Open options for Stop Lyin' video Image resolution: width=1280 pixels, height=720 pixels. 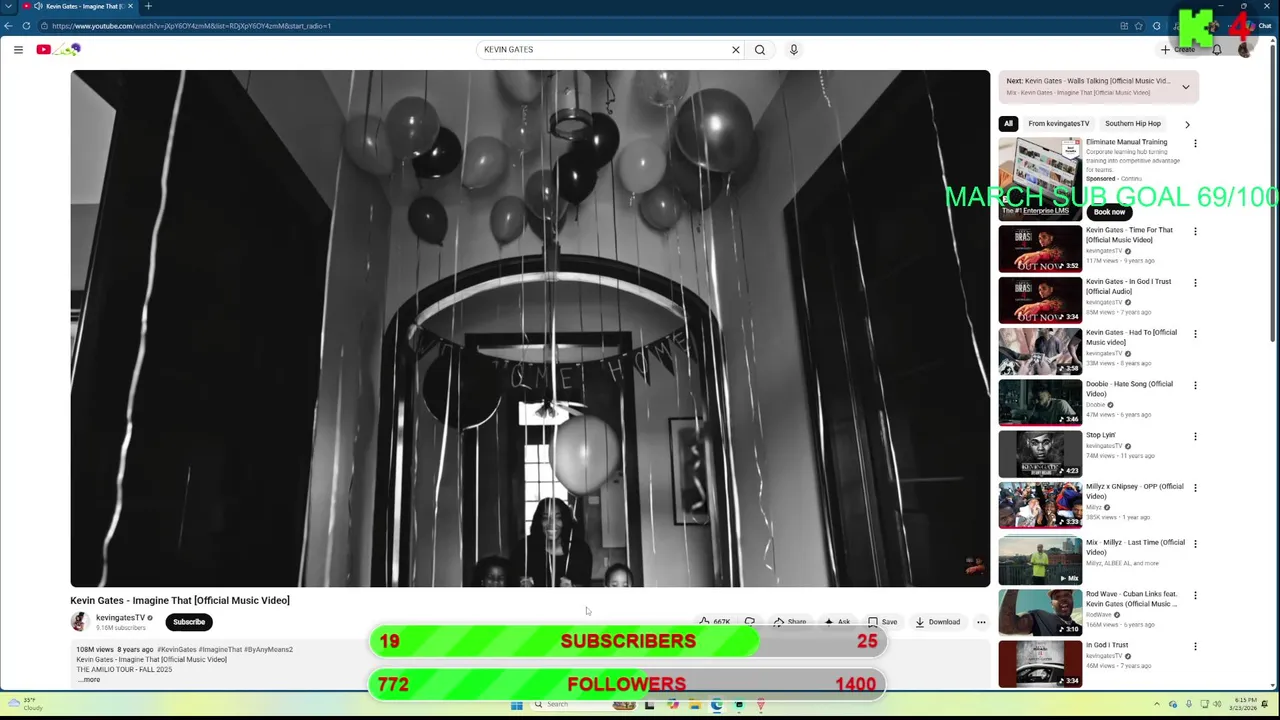pyautogui.click(x=1195, y=437)
